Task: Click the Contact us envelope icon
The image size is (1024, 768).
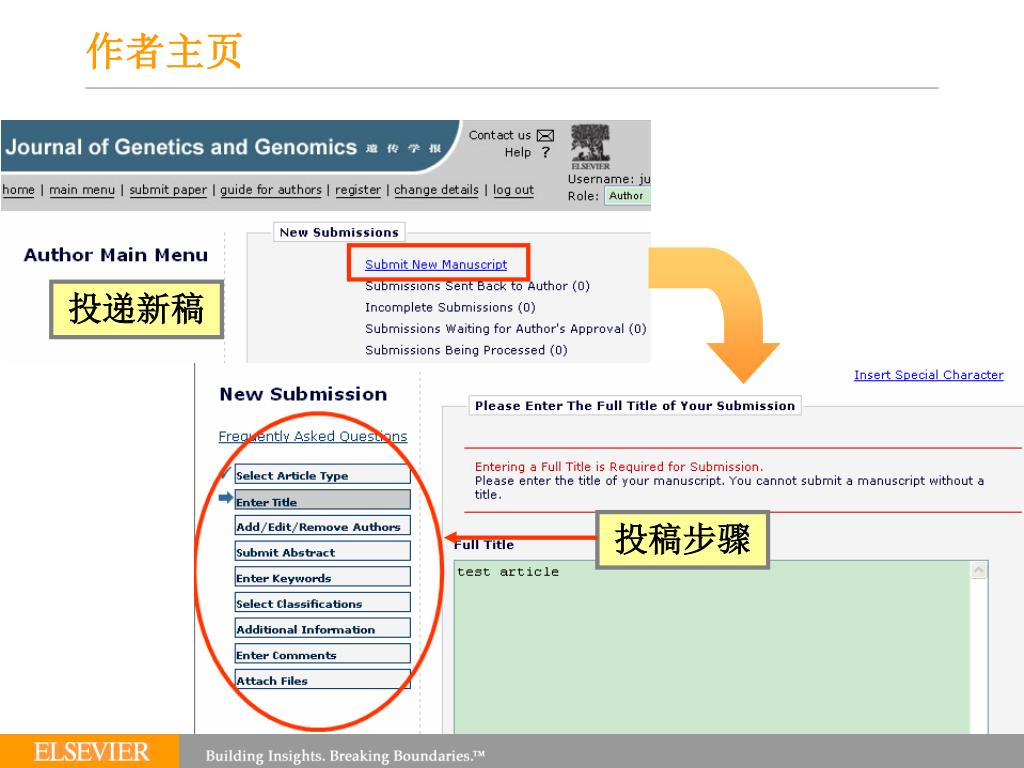Action: point(545,135)
